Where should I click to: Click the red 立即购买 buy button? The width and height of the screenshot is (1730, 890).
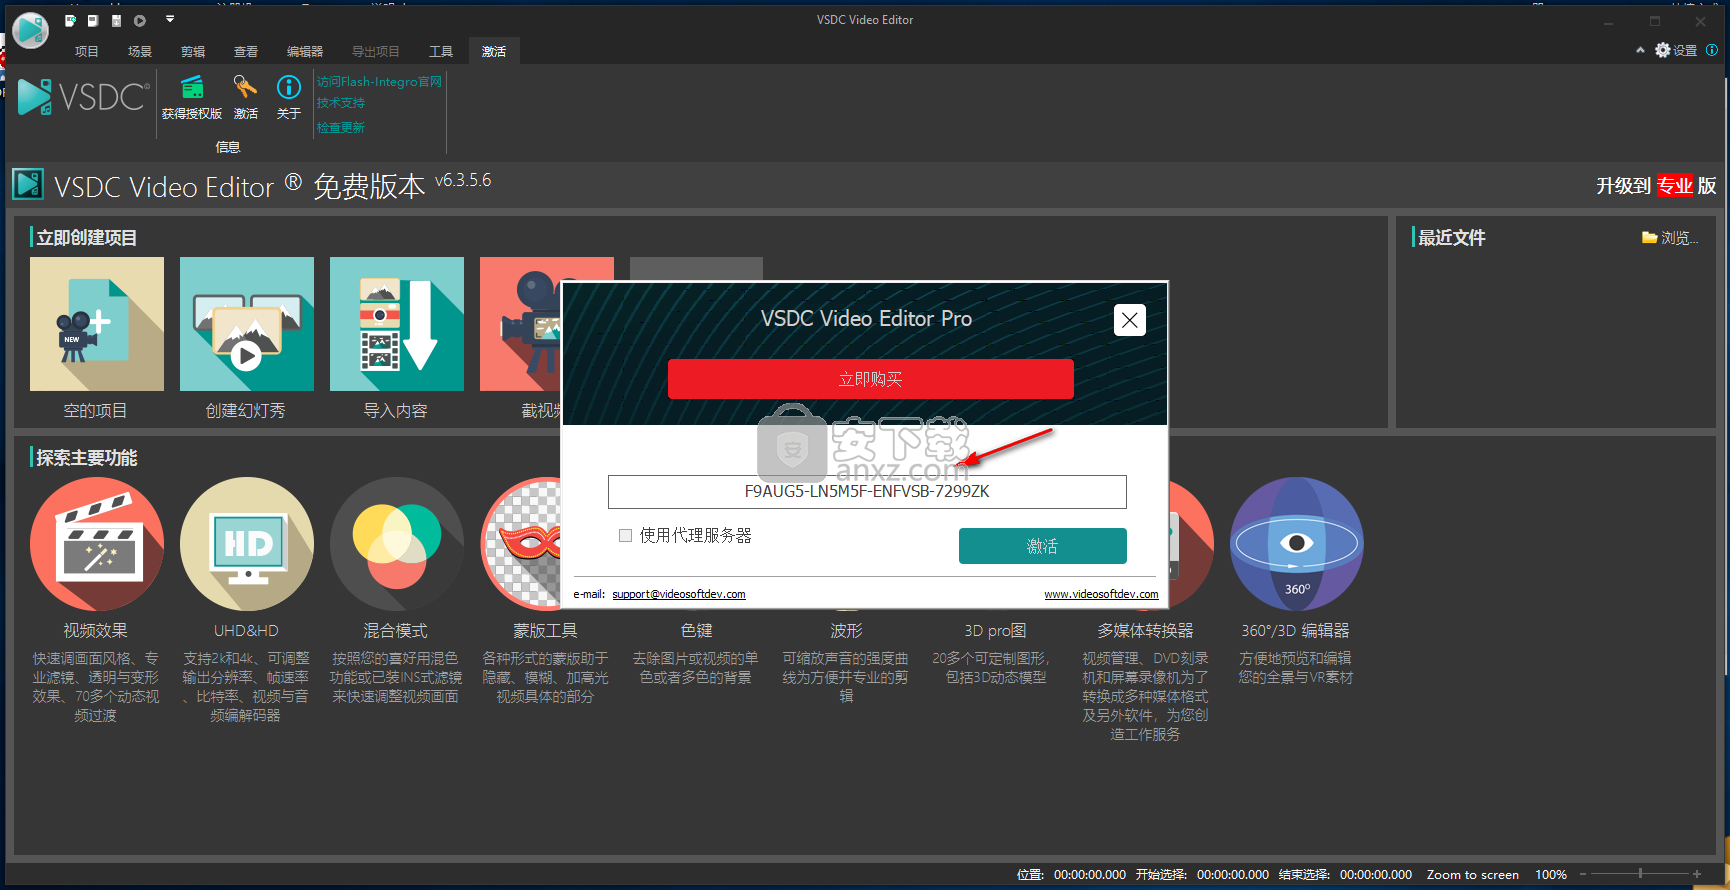pyautogui.click(x=871, y=379)
